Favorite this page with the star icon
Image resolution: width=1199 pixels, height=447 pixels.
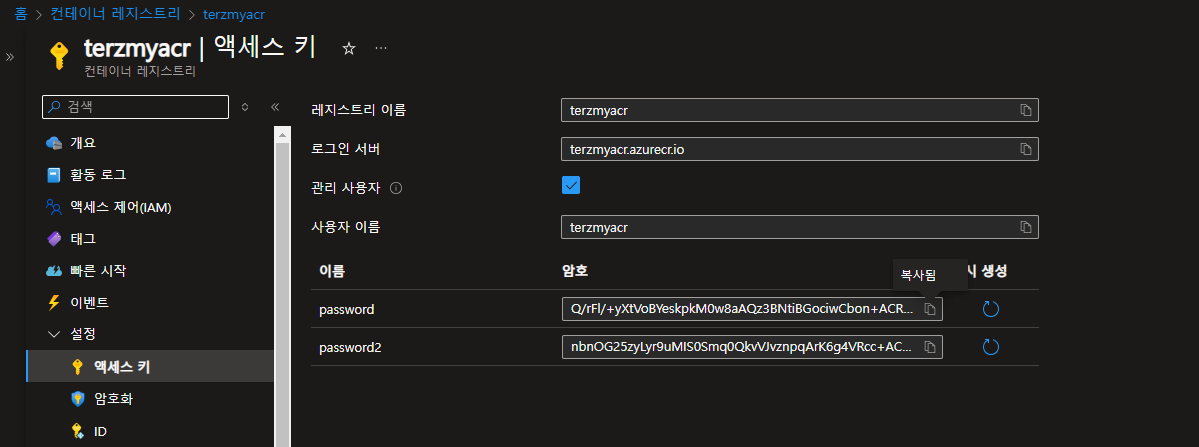point(349,48)
